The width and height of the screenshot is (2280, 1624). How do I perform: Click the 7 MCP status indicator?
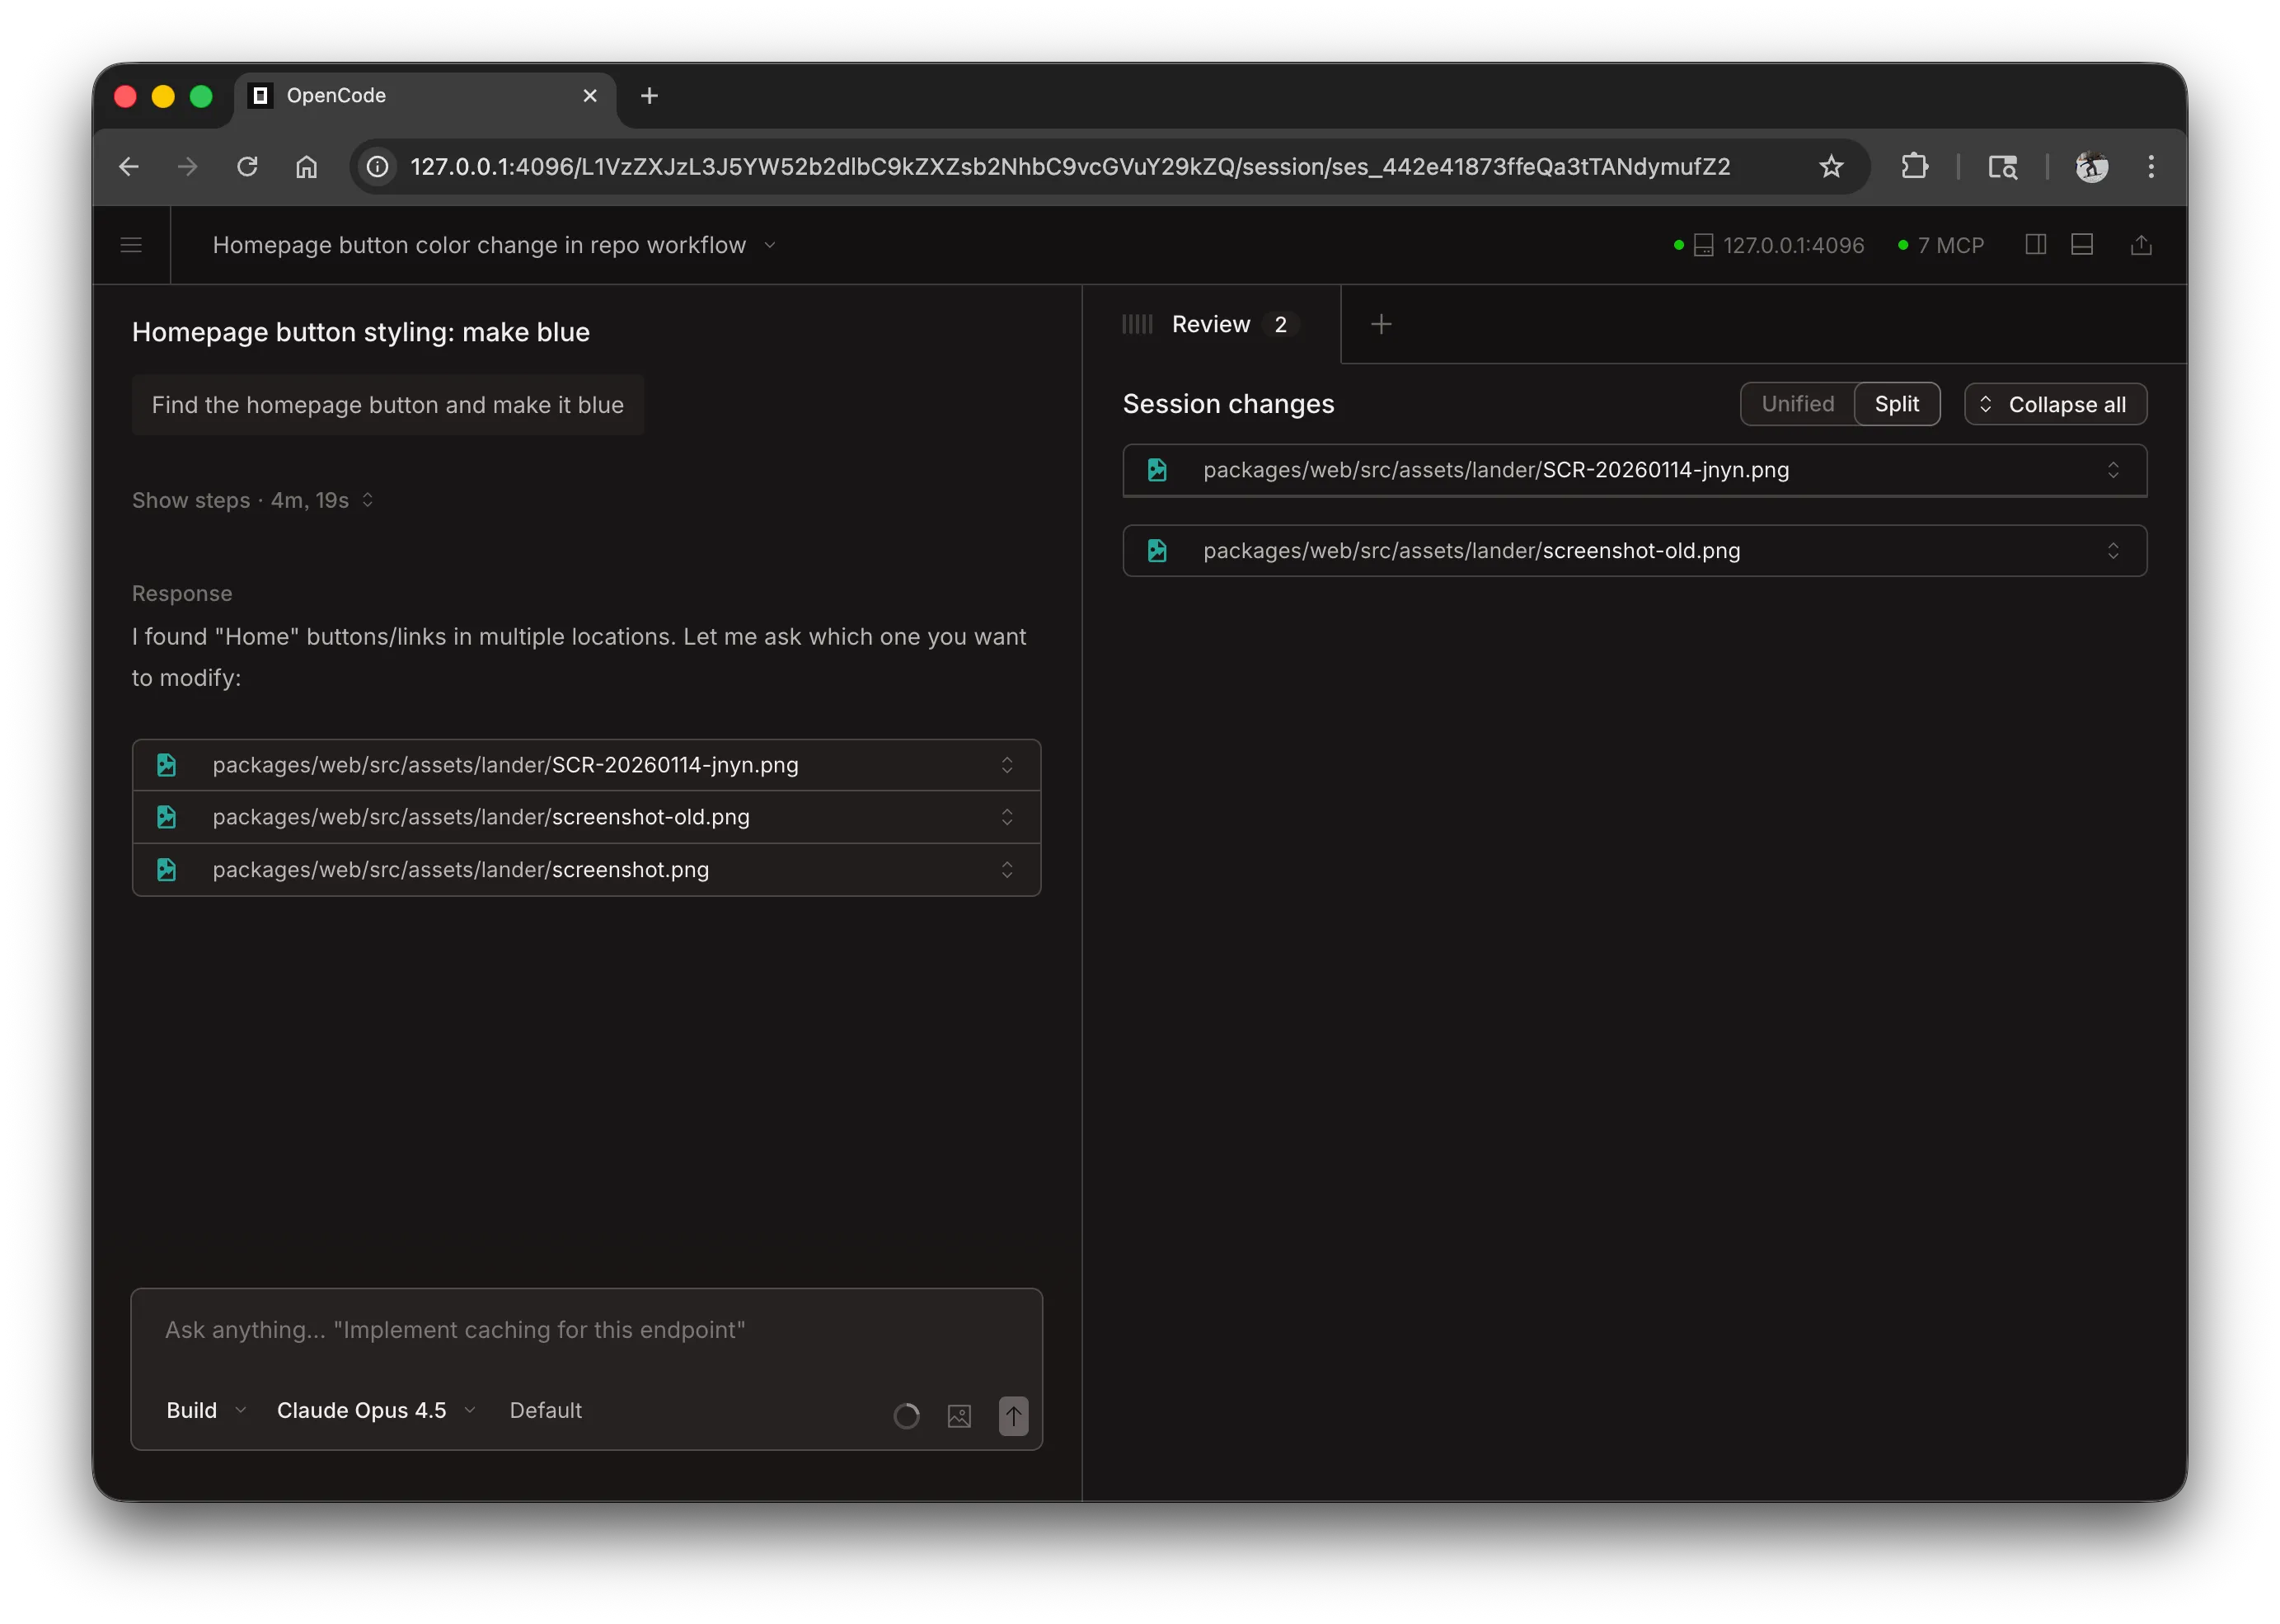pos(1940,245)
